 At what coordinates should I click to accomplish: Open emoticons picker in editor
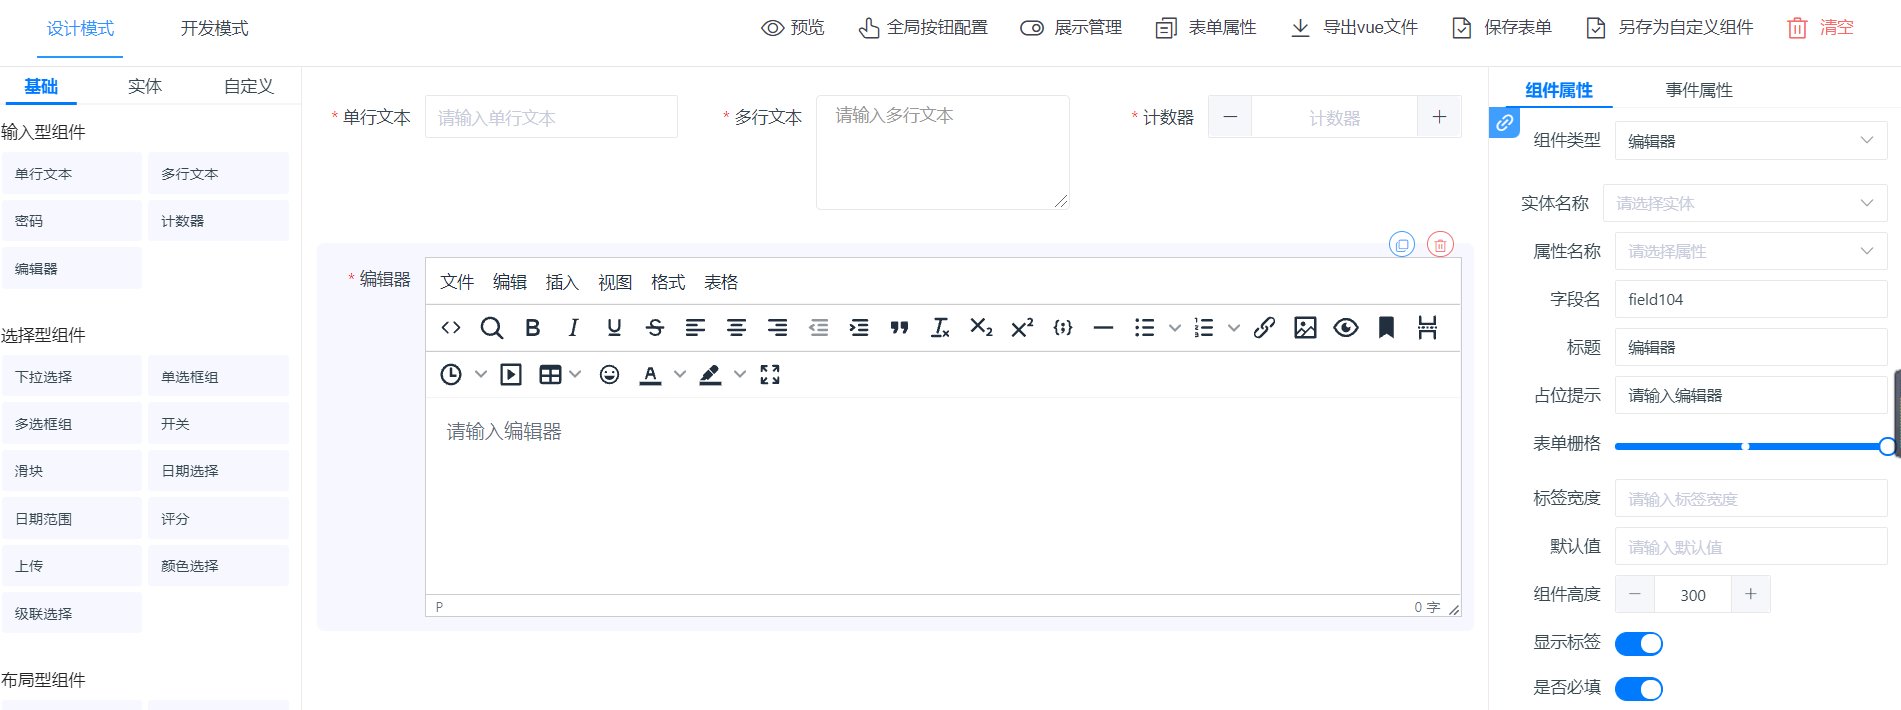609,375
